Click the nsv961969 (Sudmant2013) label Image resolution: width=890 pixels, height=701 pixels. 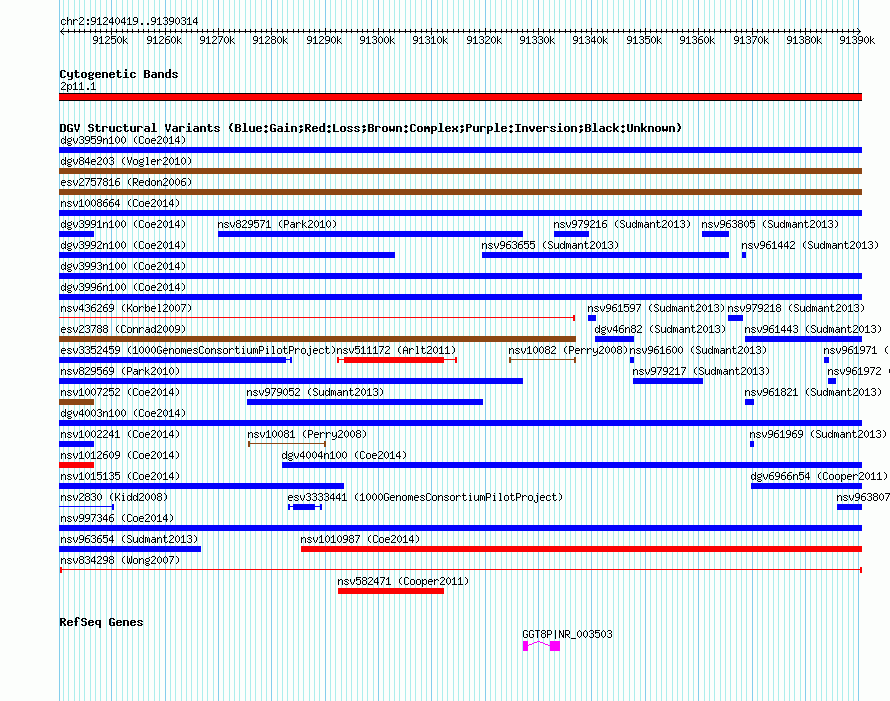818,434
